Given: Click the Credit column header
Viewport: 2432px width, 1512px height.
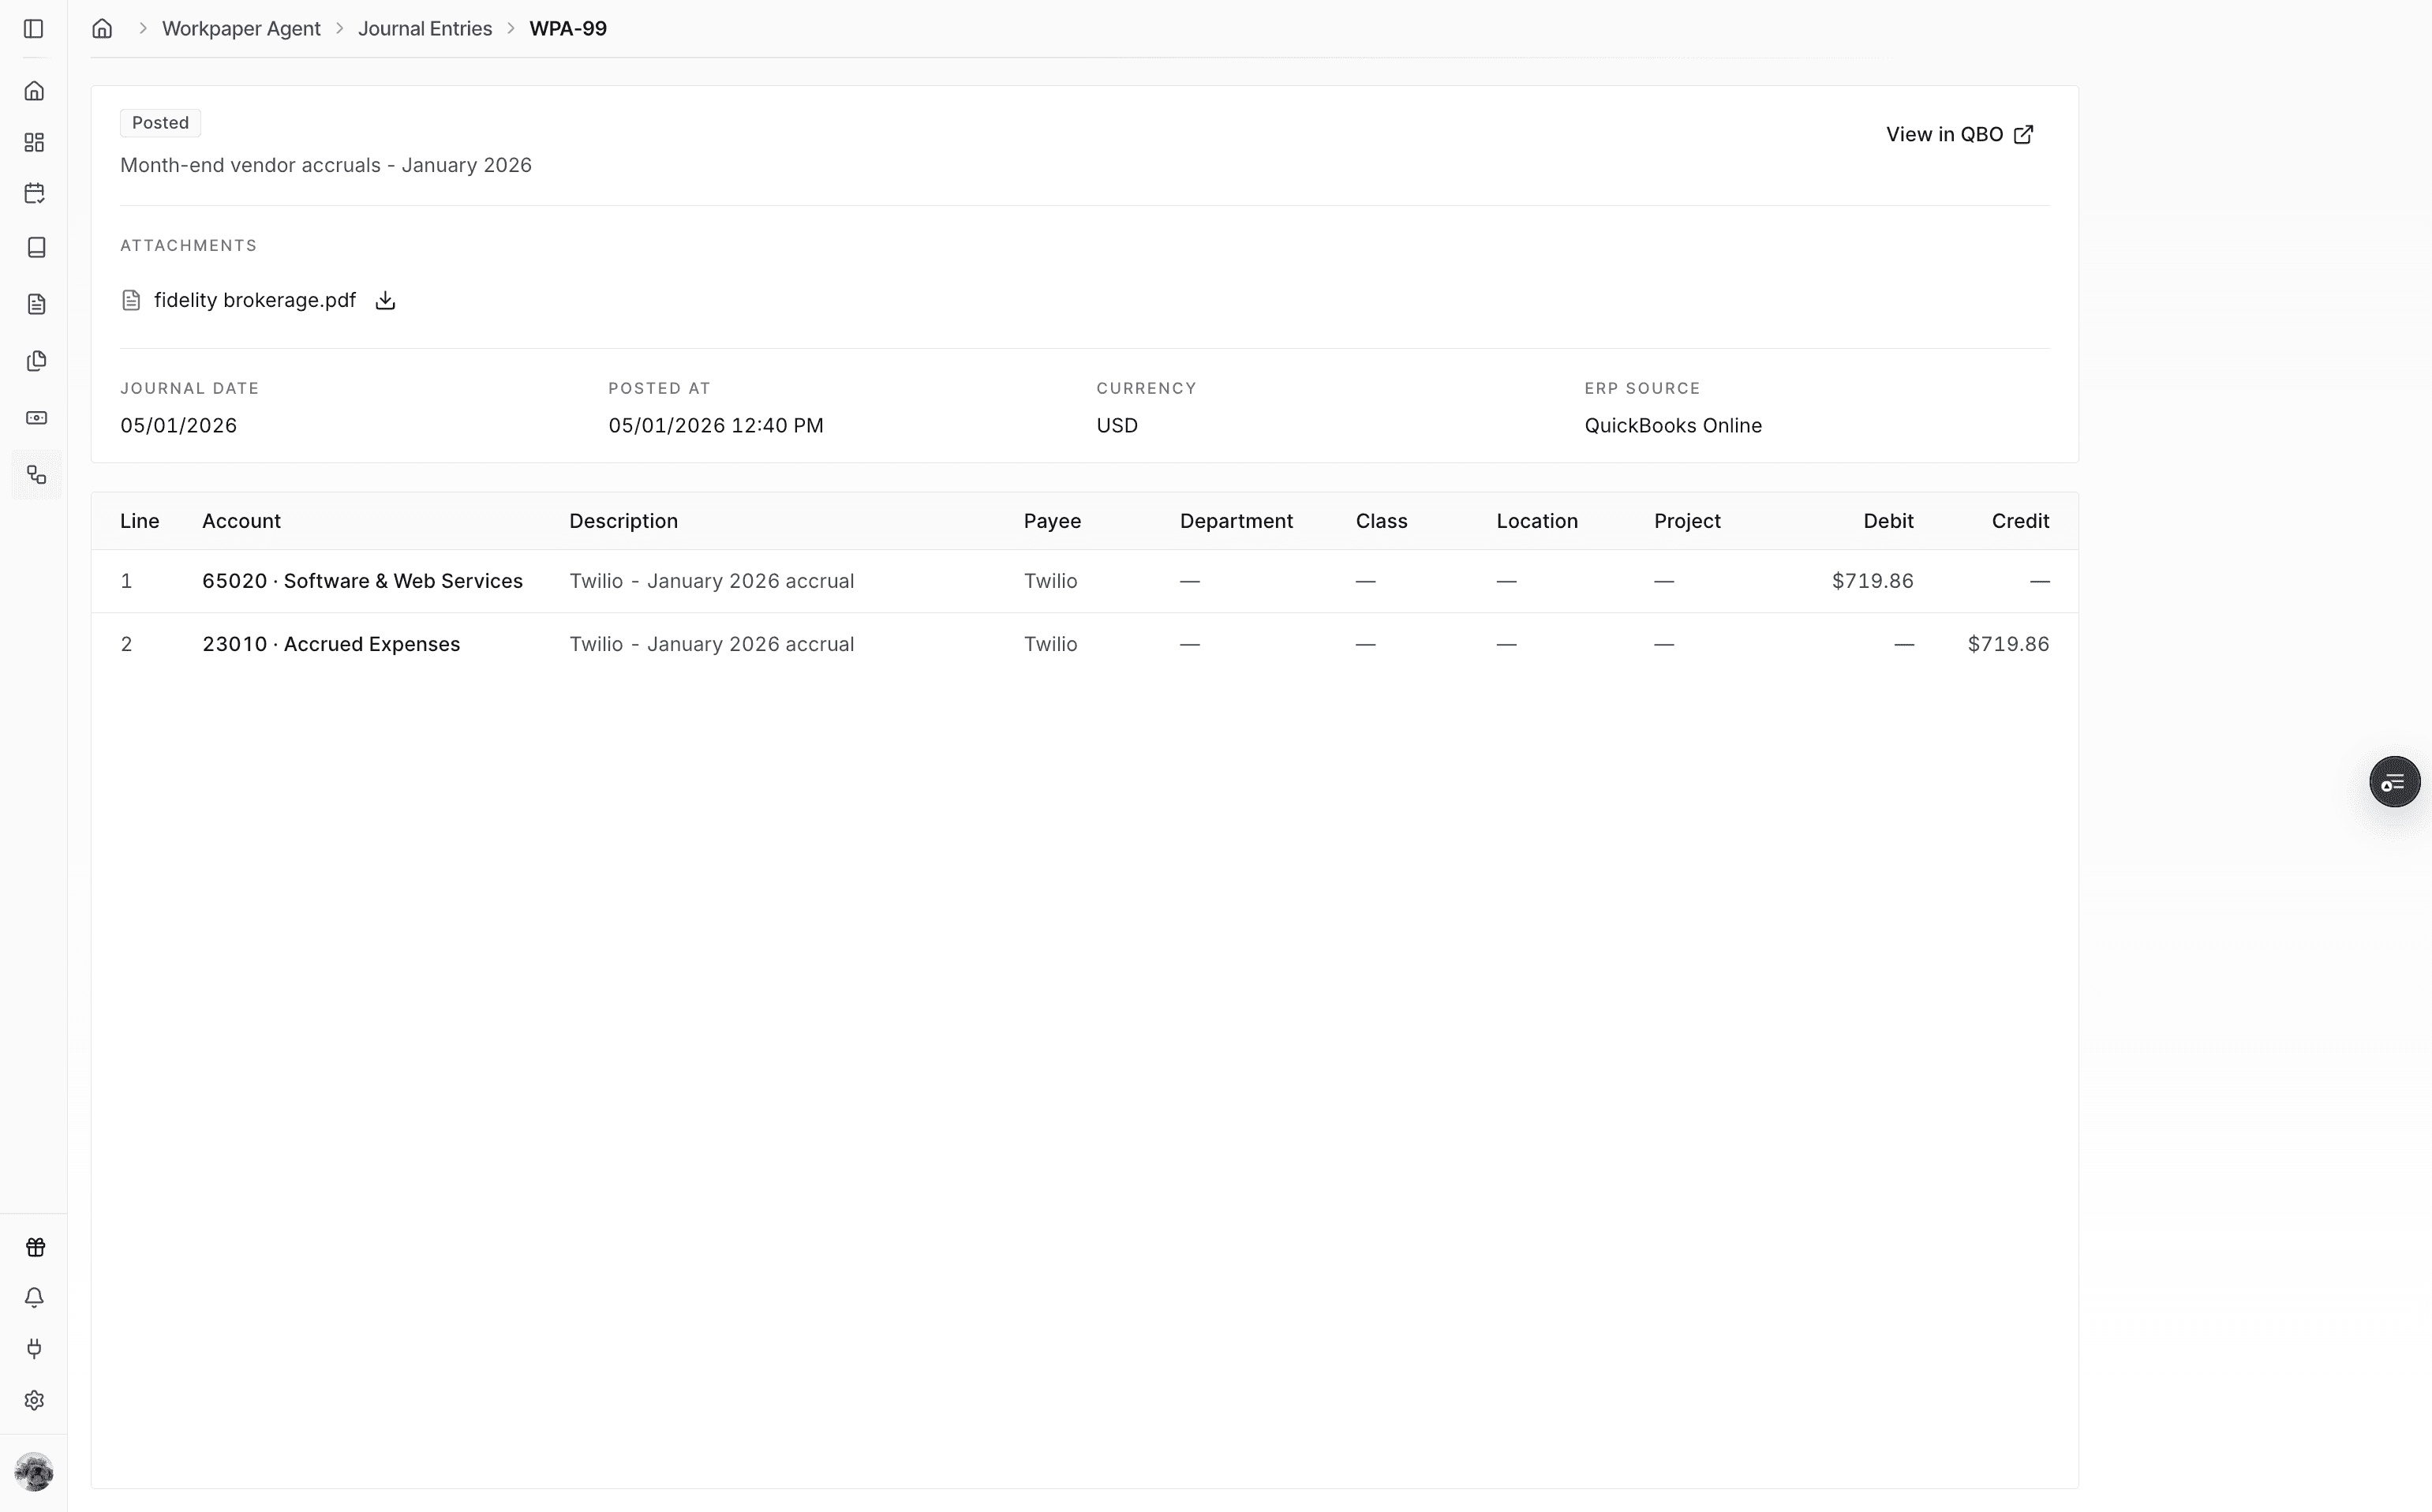Looking at the screenshot, I should (2020, 521).
